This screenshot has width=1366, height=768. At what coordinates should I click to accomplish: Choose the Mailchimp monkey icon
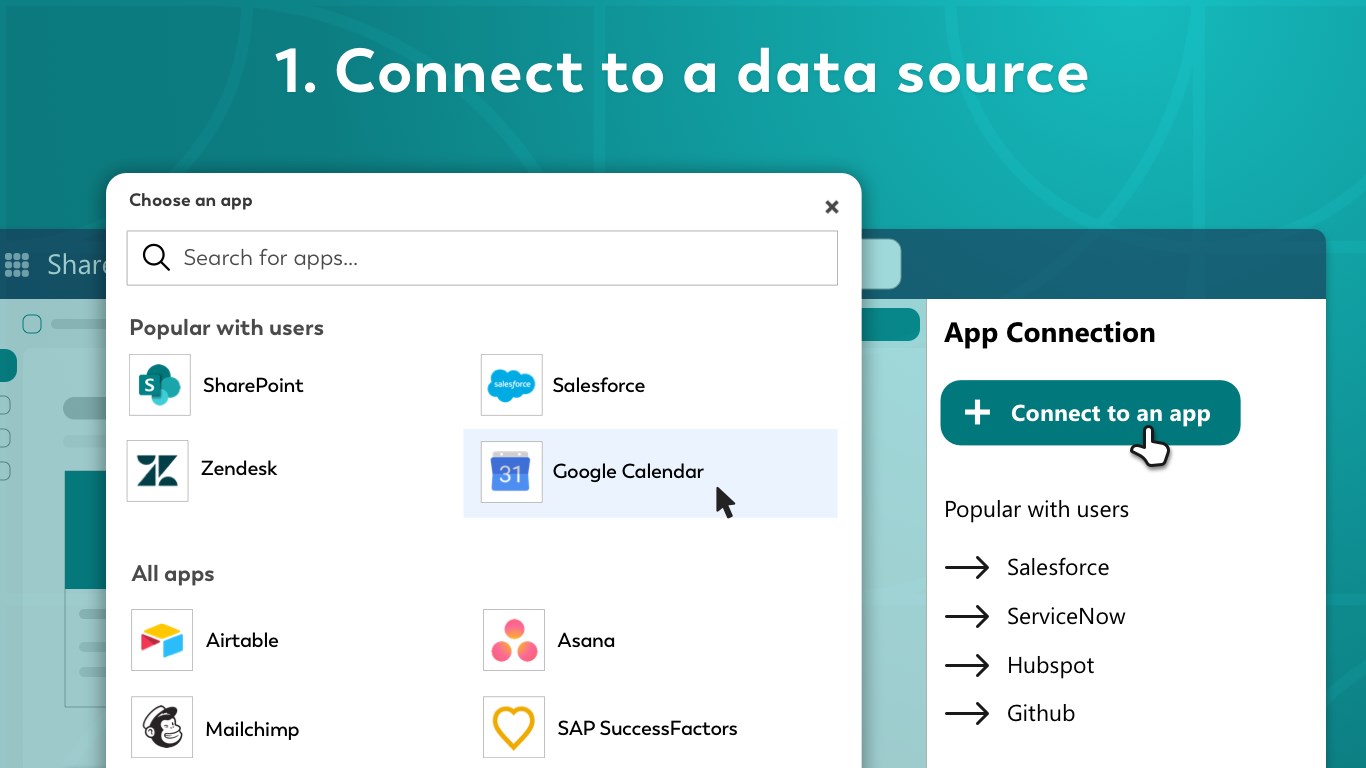[162, 728]
